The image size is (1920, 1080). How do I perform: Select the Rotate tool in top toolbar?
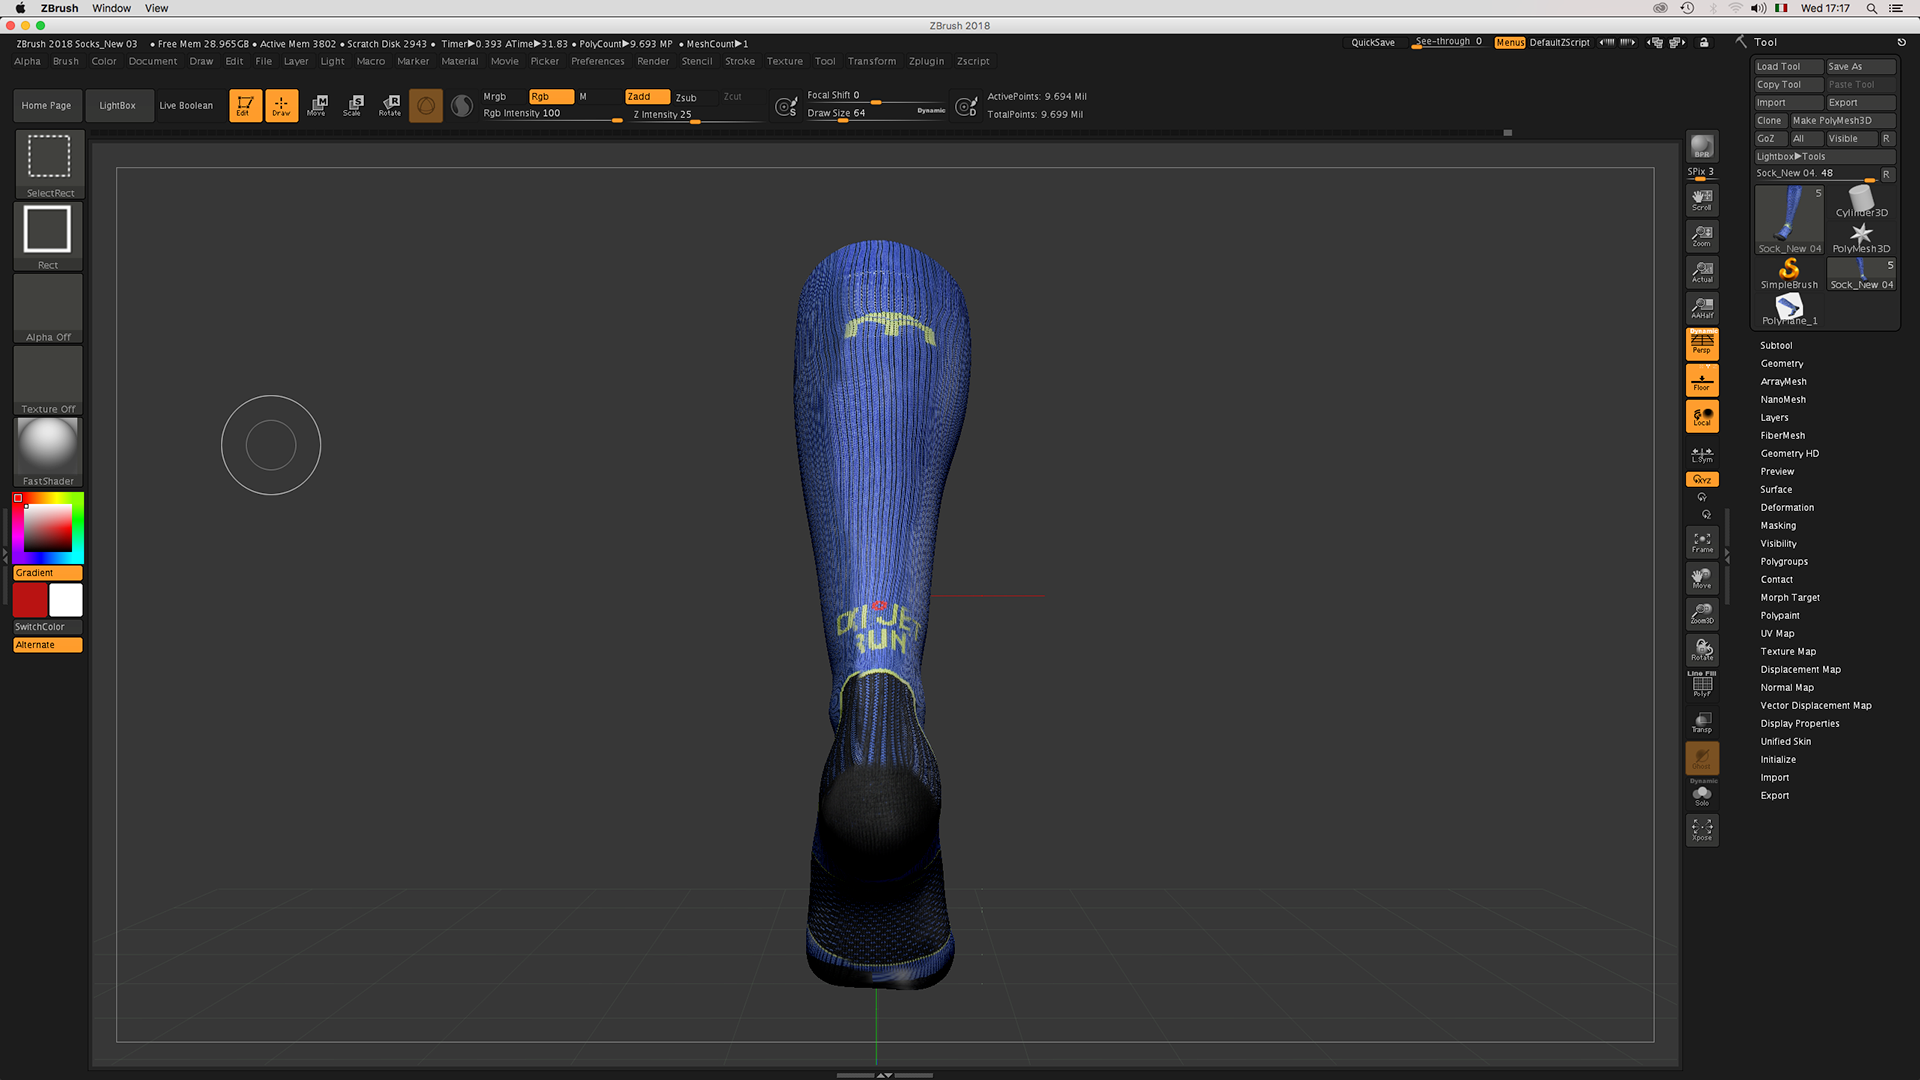point(390,105)
